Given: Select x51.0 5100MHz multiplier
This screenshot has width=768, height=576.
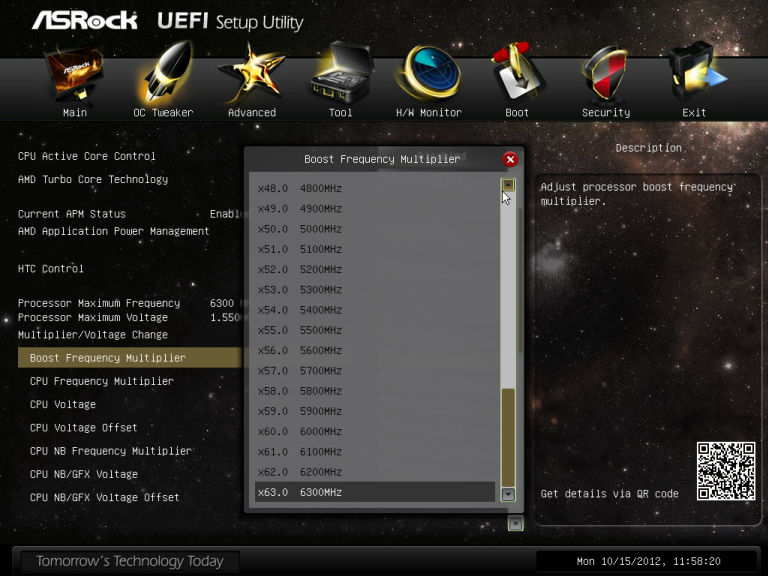Looking at the screenshot, I should click(x=375, y=249).
